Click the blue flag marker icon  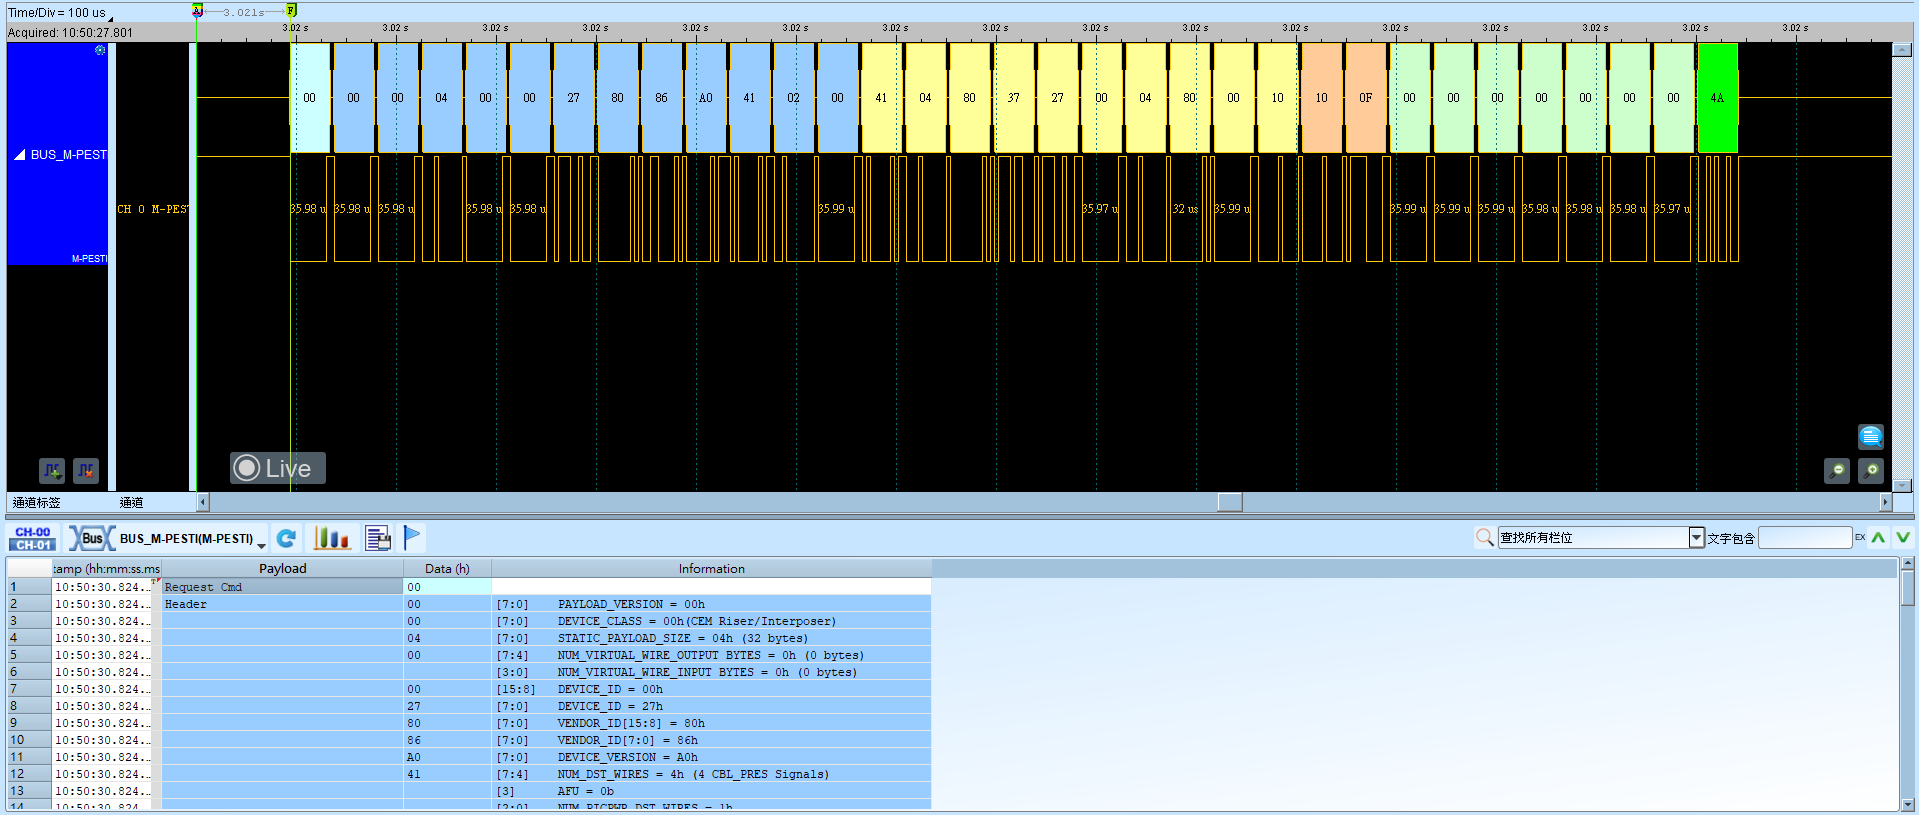point(412,538)
